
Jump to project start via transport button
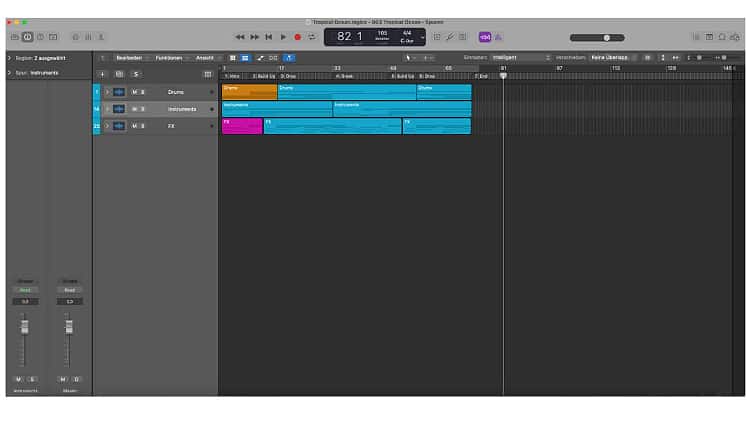click(x=268, y=37)
